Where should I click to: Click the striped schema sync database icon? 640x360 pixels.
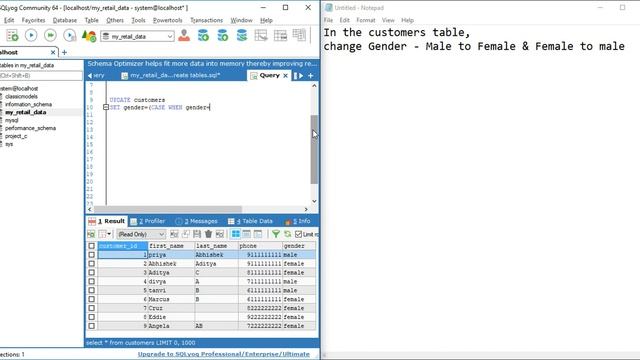tap(242, 36)
